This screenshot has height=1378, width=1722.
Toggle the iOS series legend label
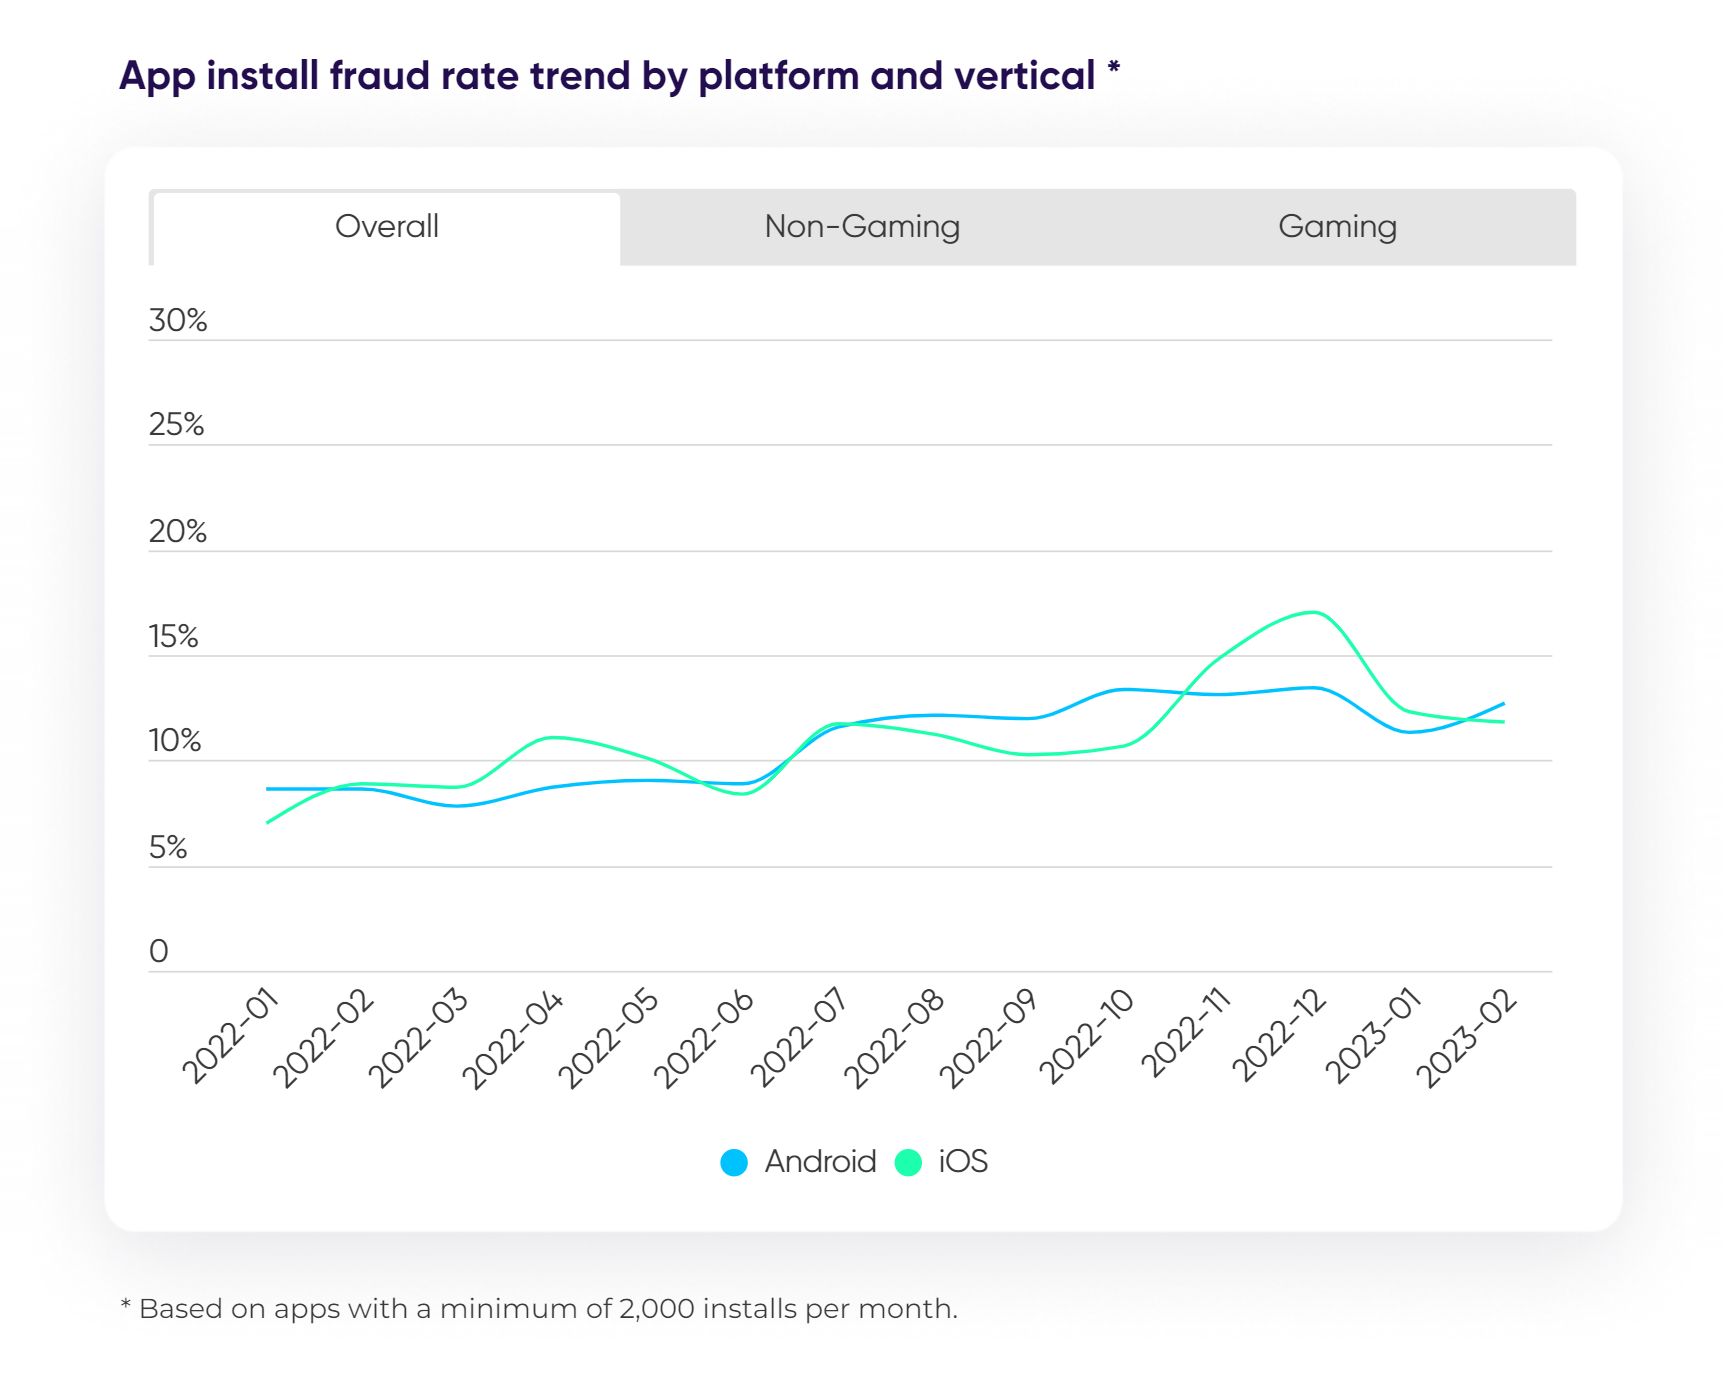963,1162
